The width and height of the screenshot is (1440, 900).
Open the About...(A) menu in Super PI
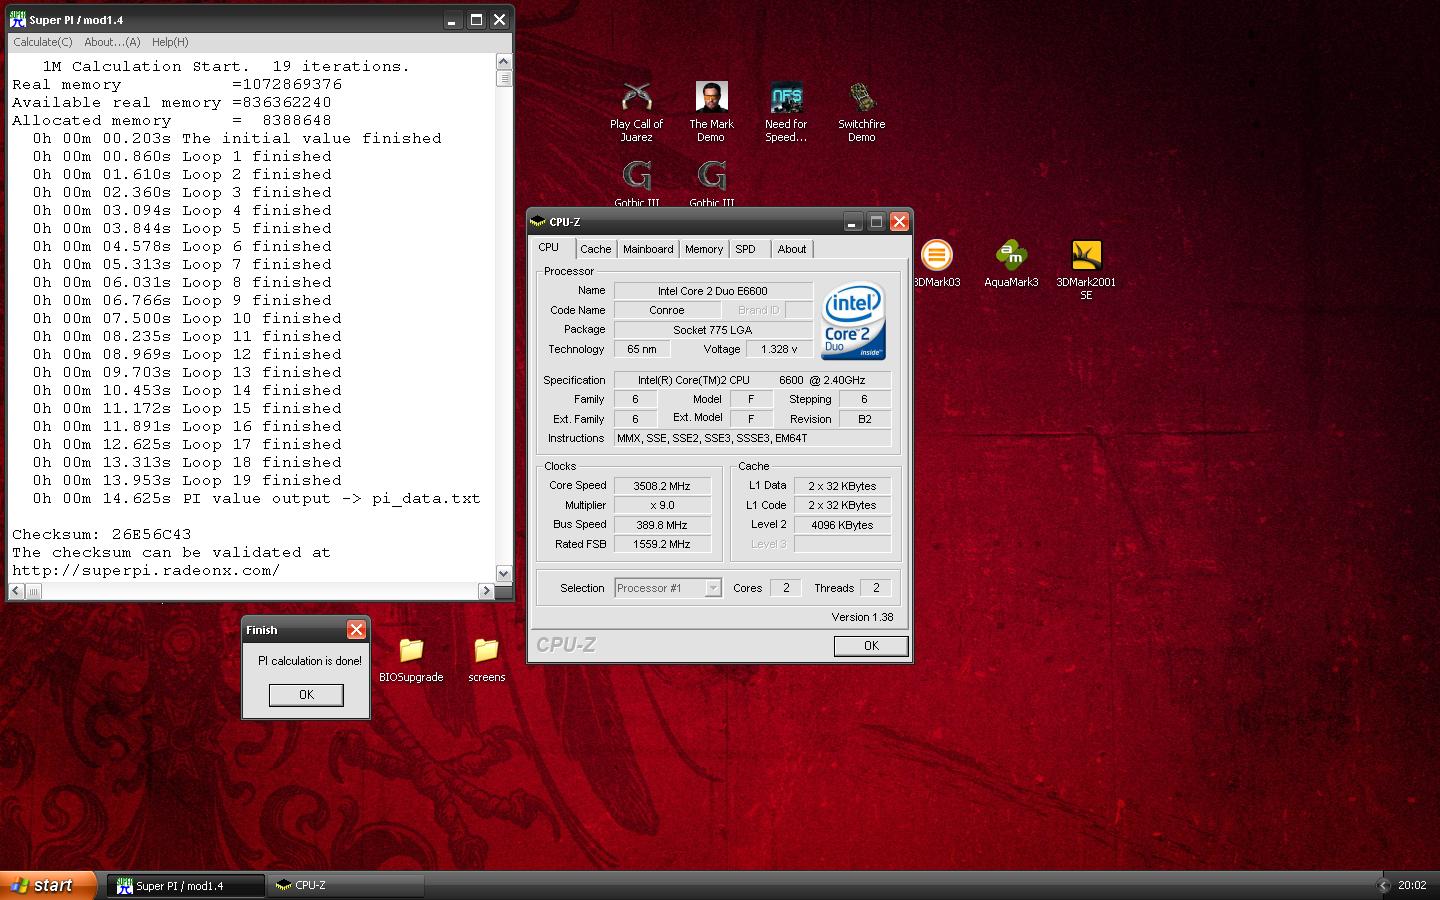[x=112, y=42]
